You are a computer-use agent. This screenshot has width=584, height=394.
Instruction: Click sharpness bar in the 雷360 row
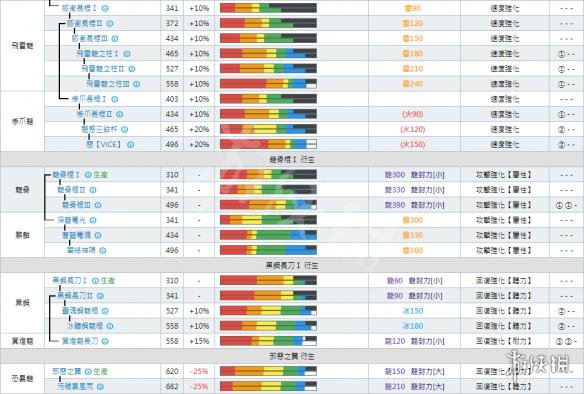[268, 250]
